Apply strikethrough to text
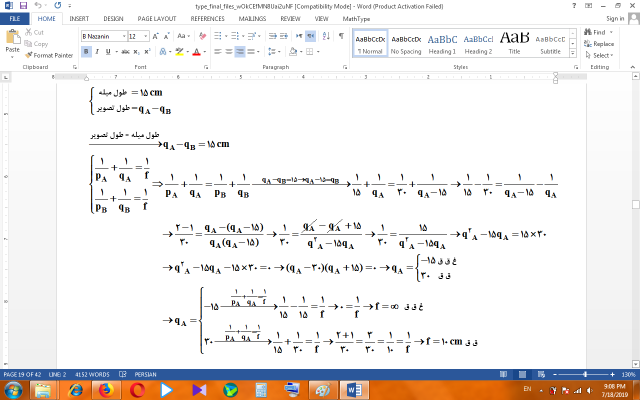Image resolution: width=640 pixels, height=400 pixels. pyautogui.click(x=125, y=52)
